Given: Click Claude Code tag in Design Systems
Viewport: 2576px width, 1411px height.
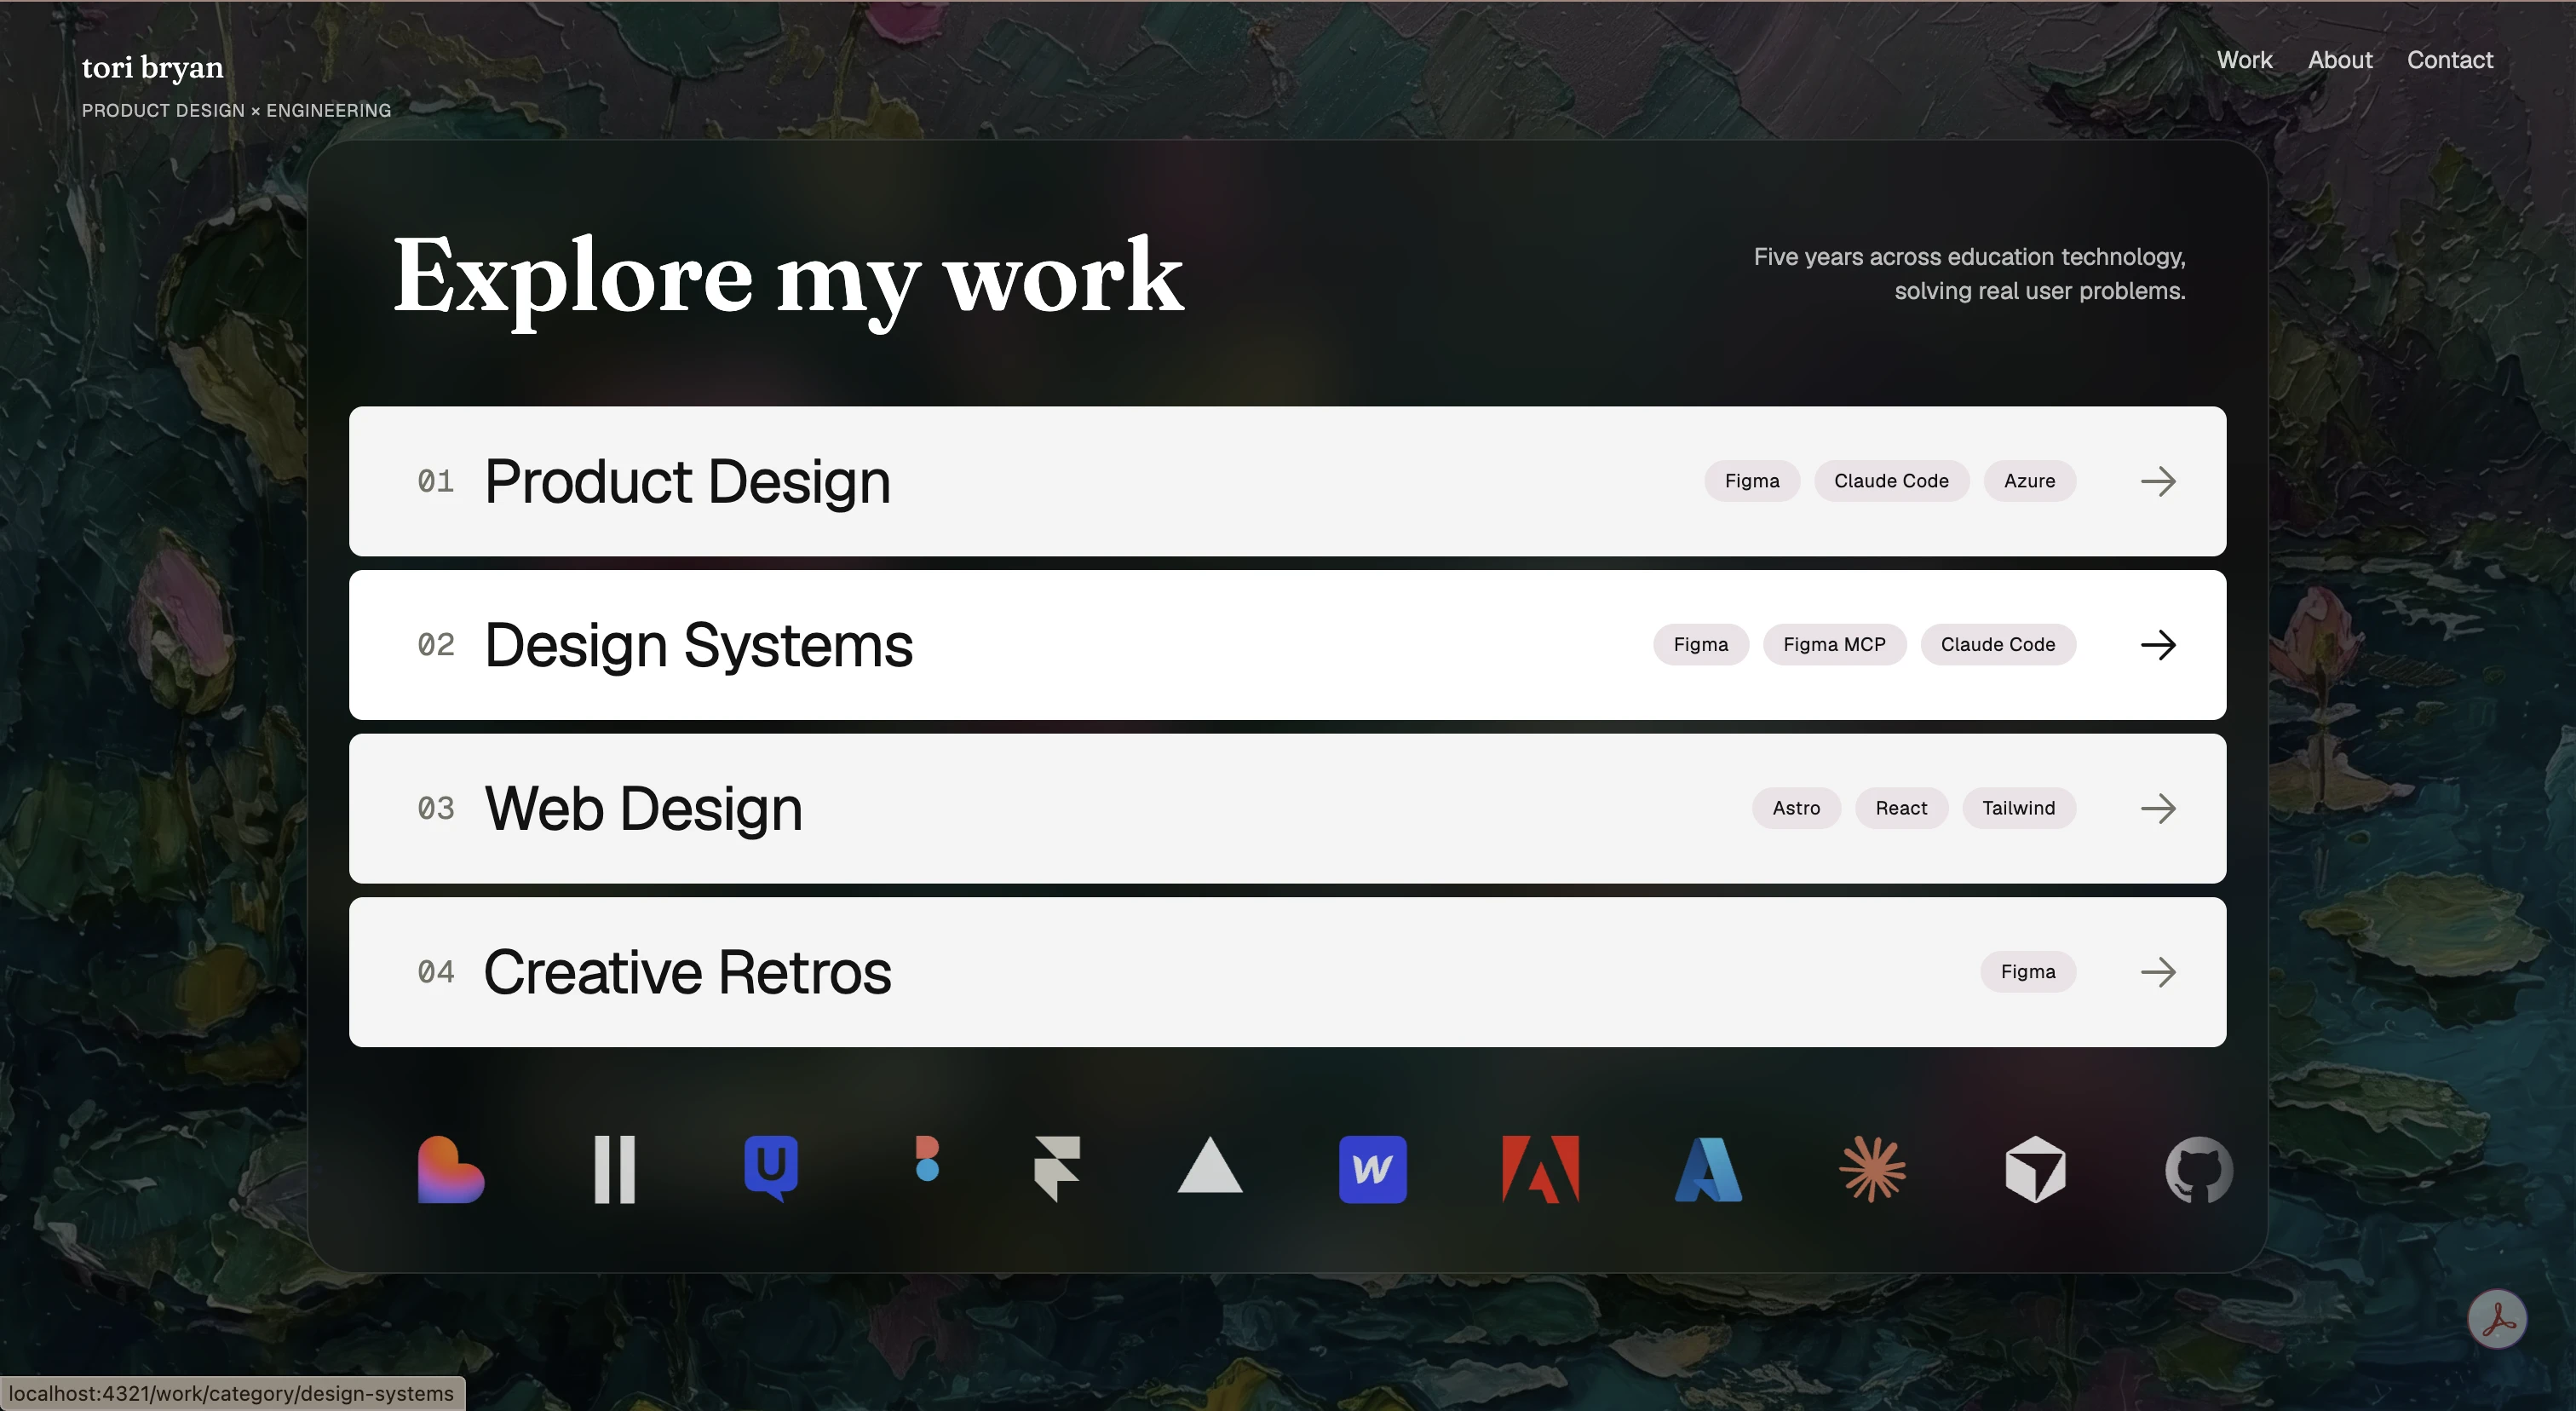Looking at the screenshot, I should [x=1998, y=645].
